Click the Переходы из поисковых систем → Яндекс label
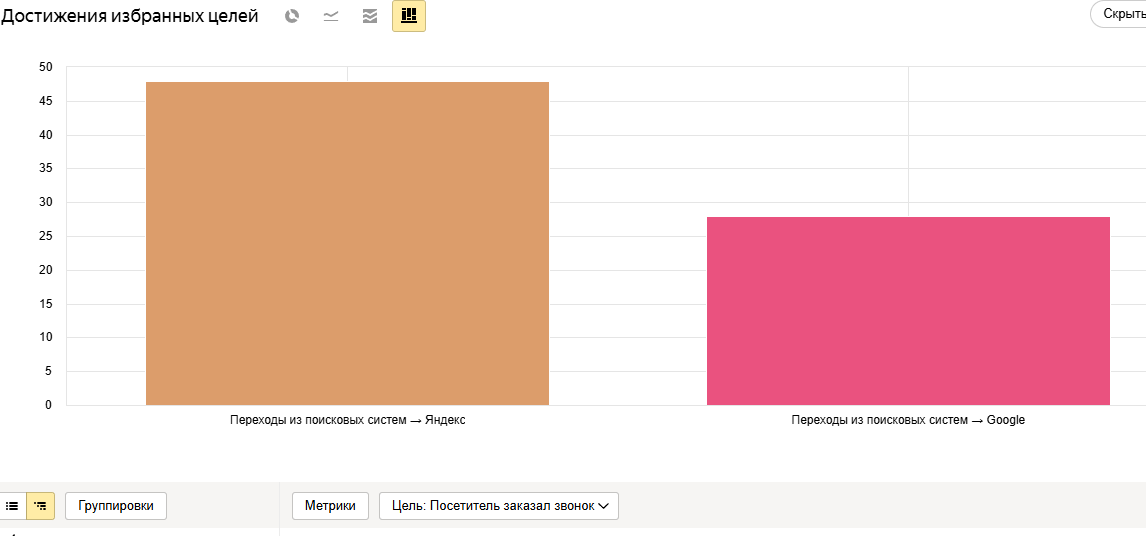The image size is (1146, 536). coord(348,420)
